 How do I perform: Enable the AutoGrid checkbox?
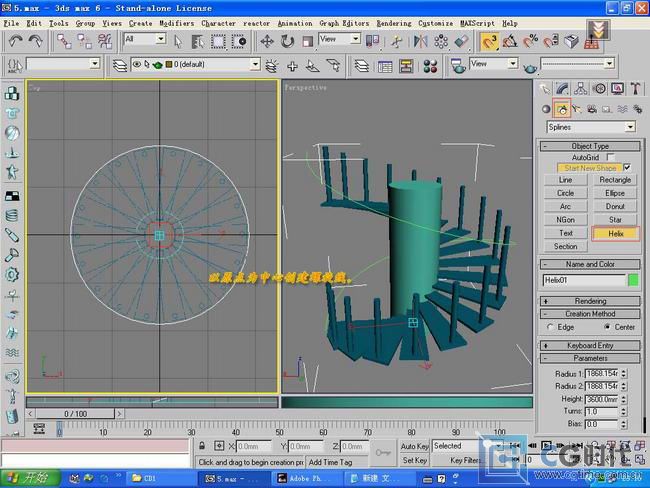[x=610, y=157]
